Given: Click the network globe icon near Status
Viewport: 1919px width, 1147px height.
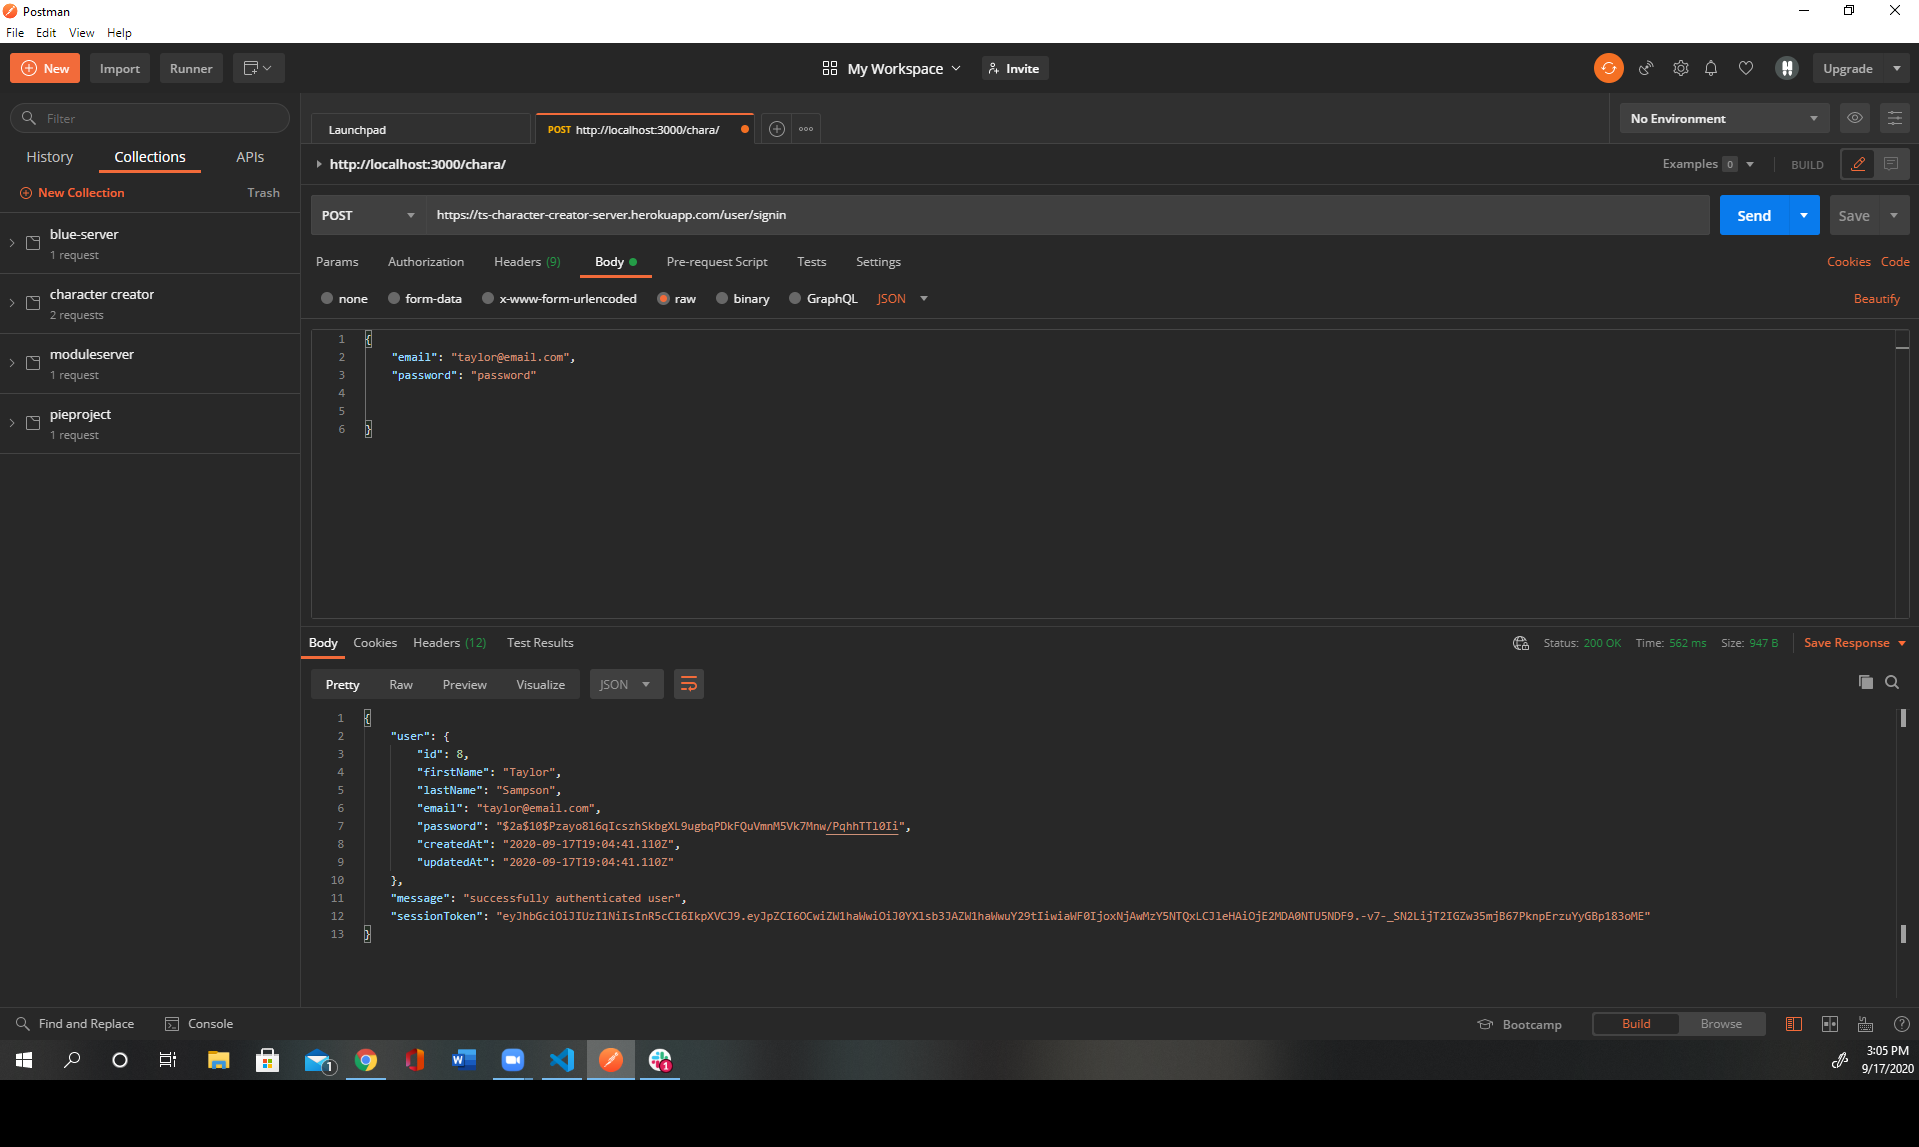Looking at the screenshot, I should [x=1520, y=643].
